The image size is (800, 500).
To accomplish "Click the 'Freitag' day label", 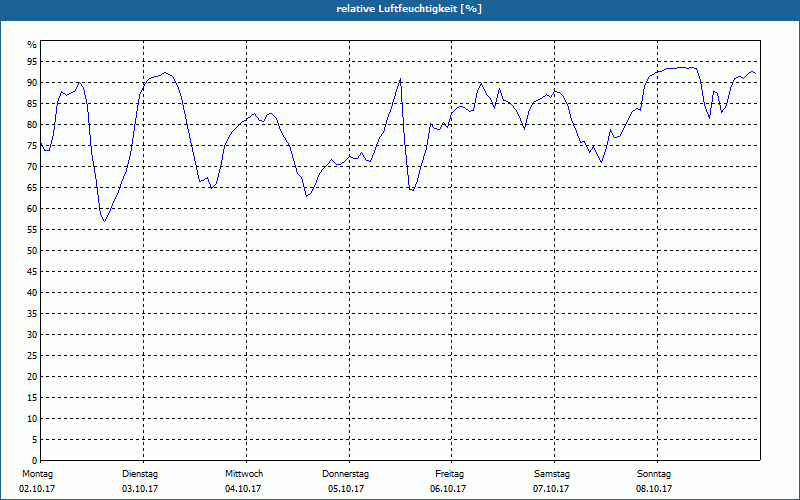I will [x=449, y=474].
